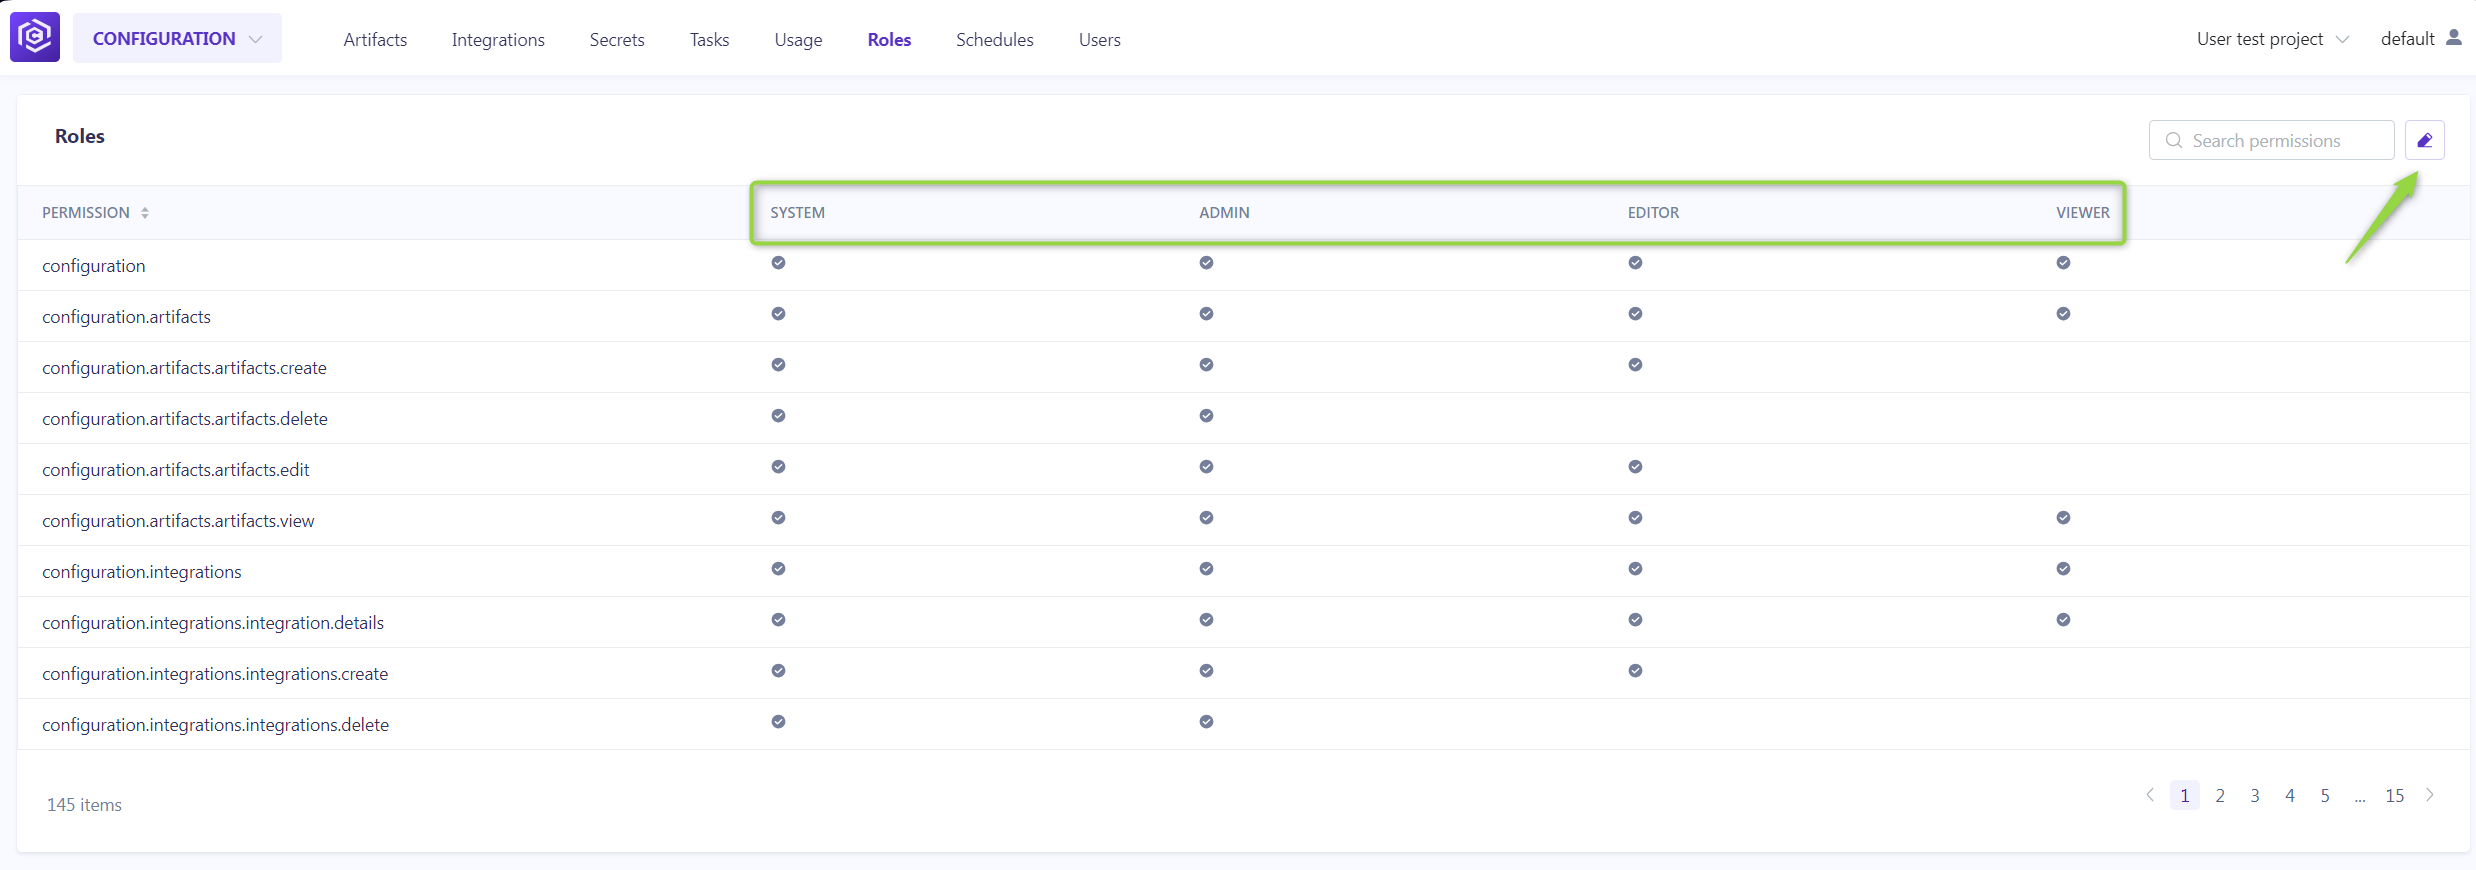Image resolution: width=2476 pixels, height=870 pixels.
Task: Click the edit roles pencil icon
Action: (x=2424, y=140)
